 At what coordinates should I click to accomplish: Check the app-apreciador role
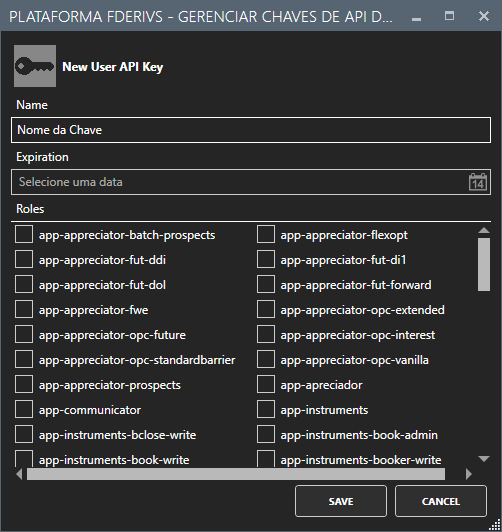[266, 385]
